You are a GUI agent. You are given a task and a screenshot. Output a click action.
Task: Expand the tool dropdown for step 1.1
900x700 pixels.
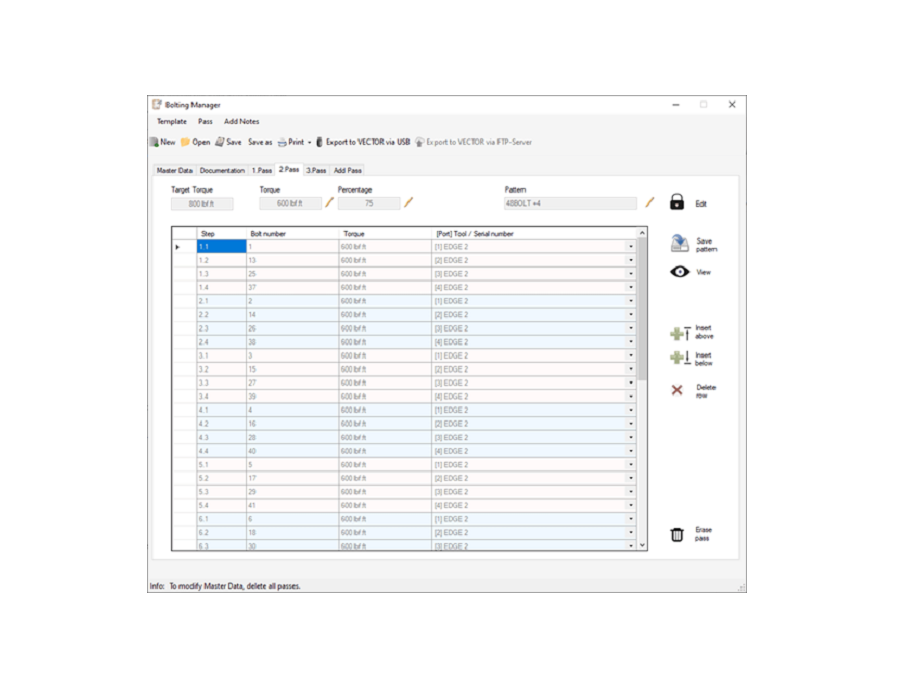click(630, 247)
